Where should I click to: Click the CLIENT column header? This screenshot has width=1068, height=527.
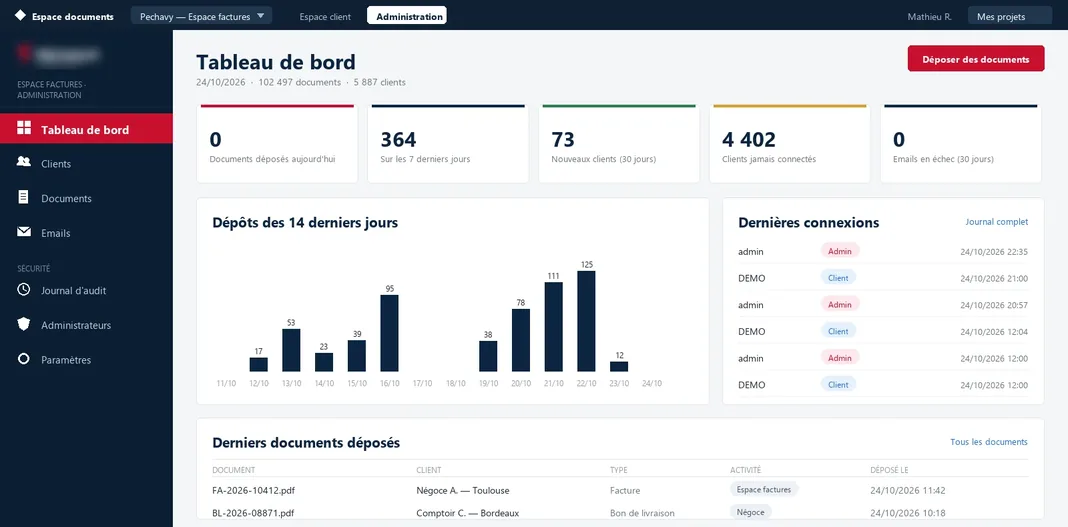click(x=428, y=470)
